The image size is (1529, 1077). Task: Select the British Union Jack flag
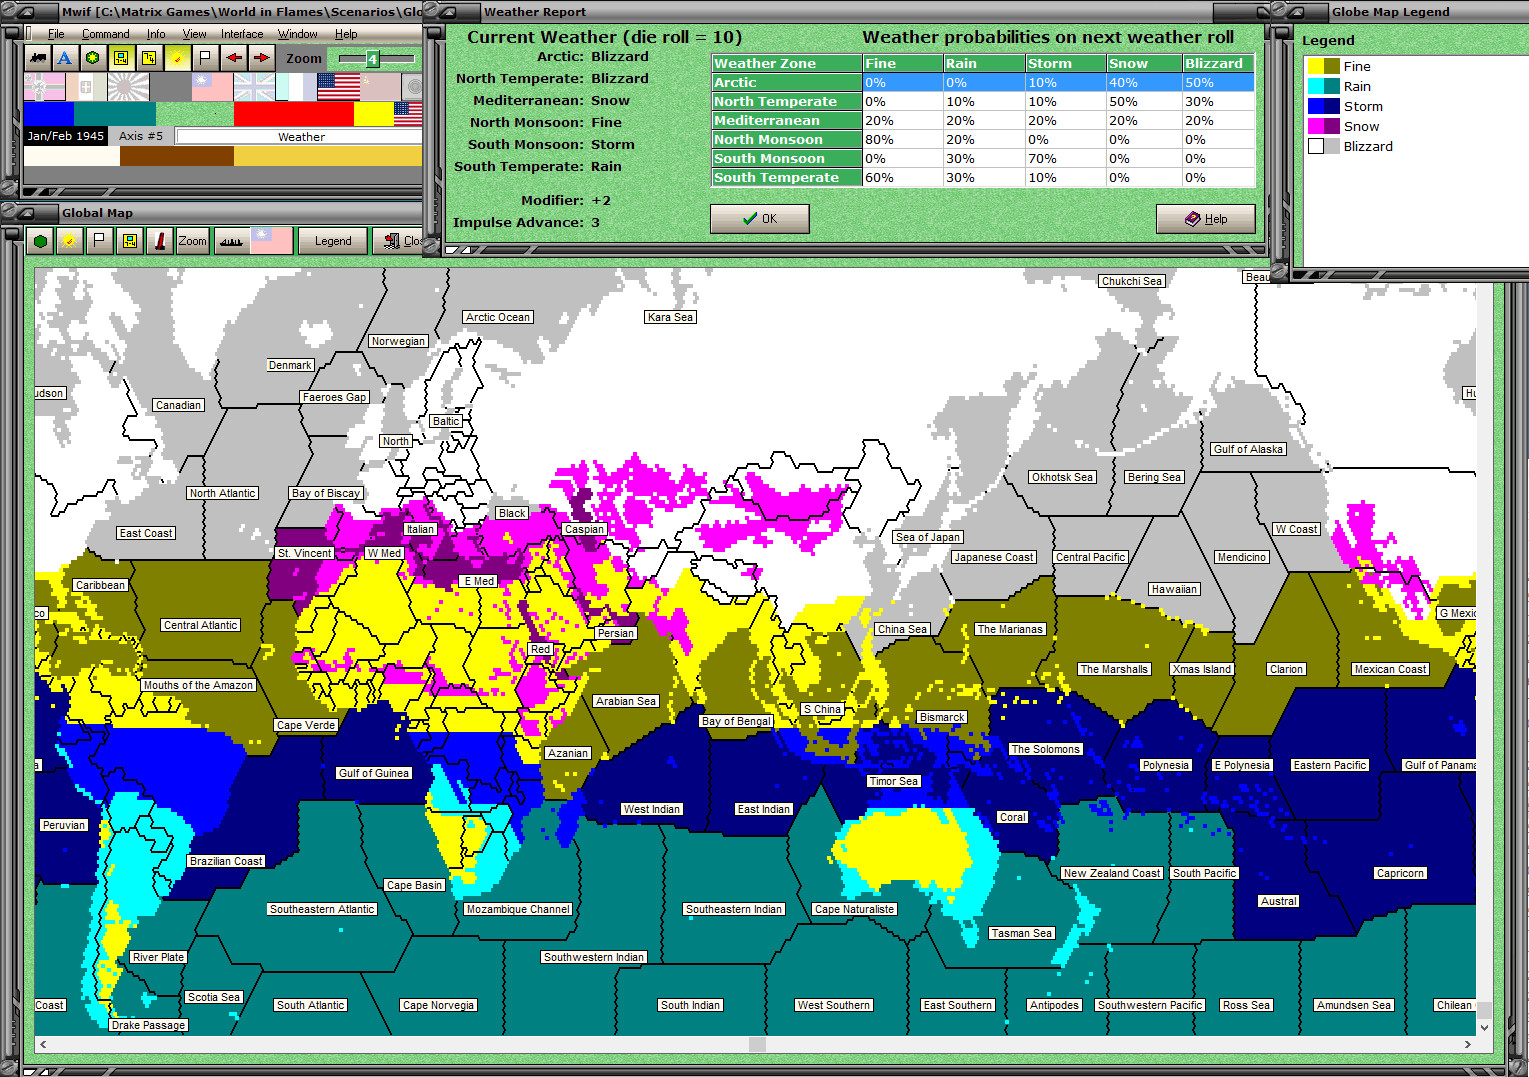(254, 87)
